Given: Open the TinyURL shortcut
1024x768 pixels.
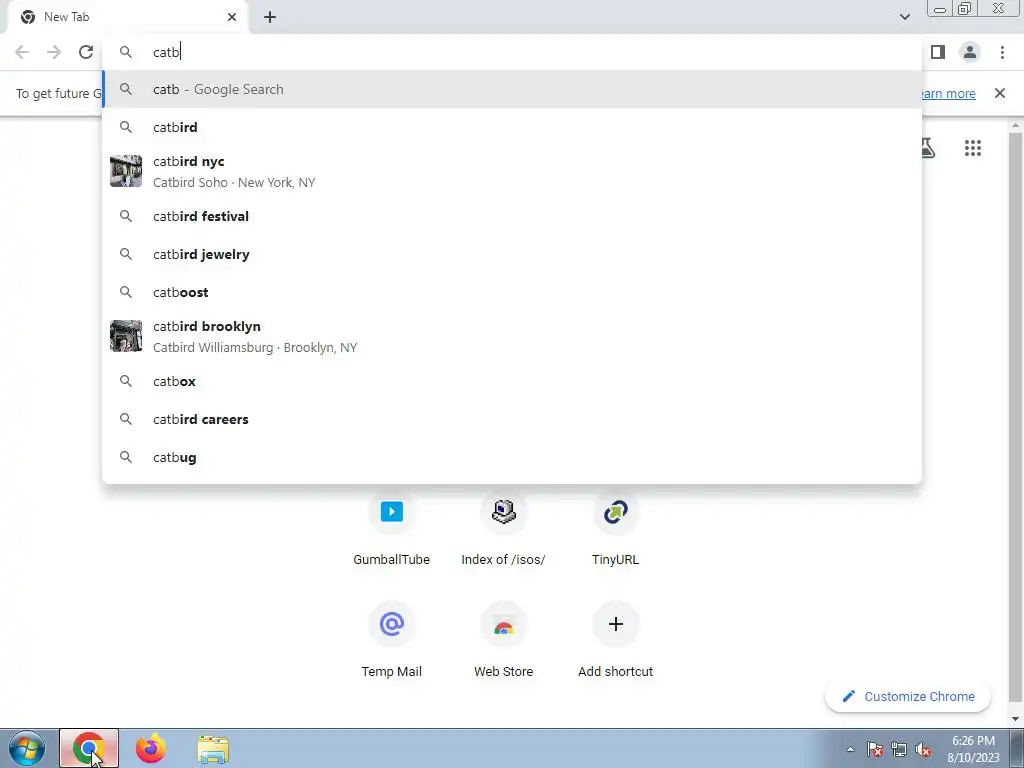Looking at the screenshot, I should 615,529.
